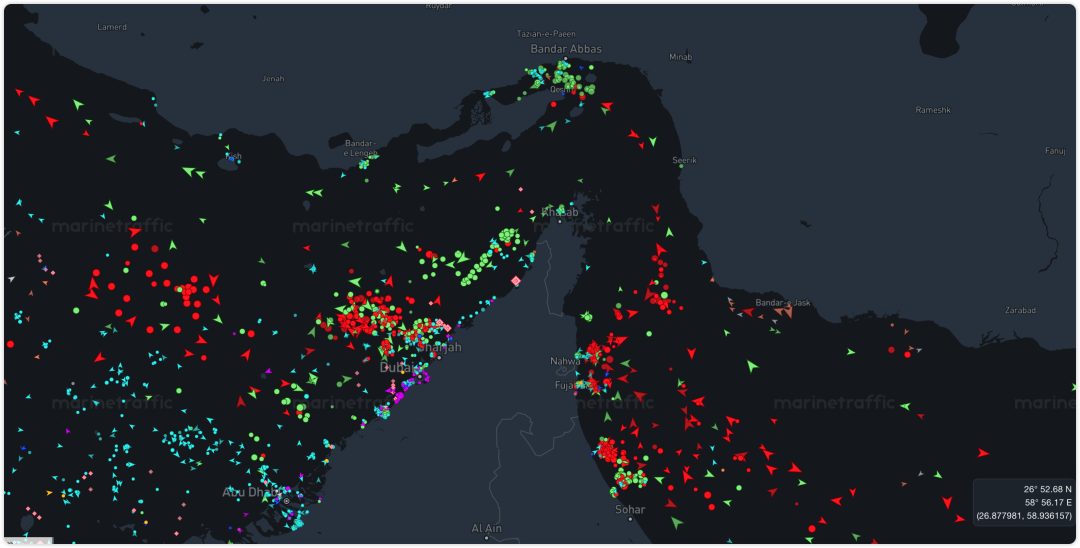This screenshot has width=1080, height=548.
Task: Select the green vessel dot at Seerik
Action: tap(680, 167)
